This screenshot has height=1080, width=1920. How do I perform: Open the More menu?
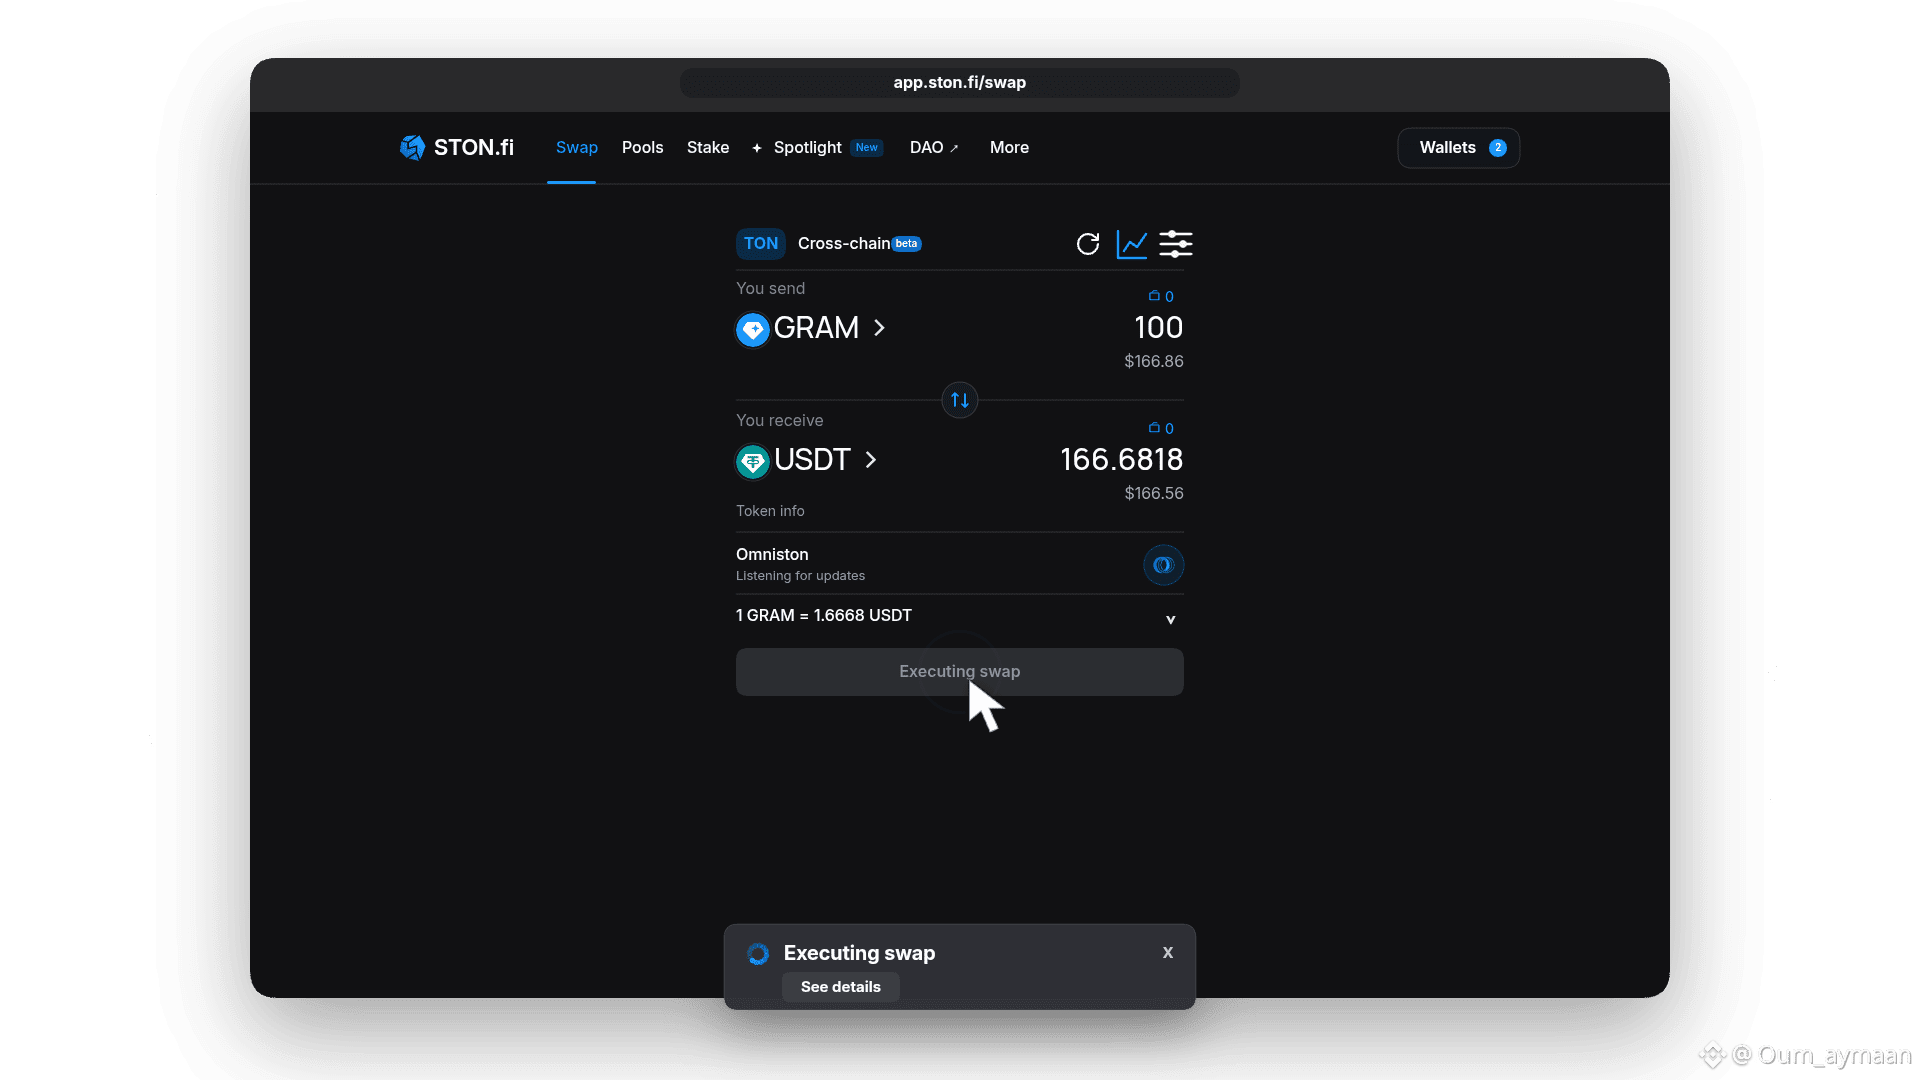(1009, 148)
